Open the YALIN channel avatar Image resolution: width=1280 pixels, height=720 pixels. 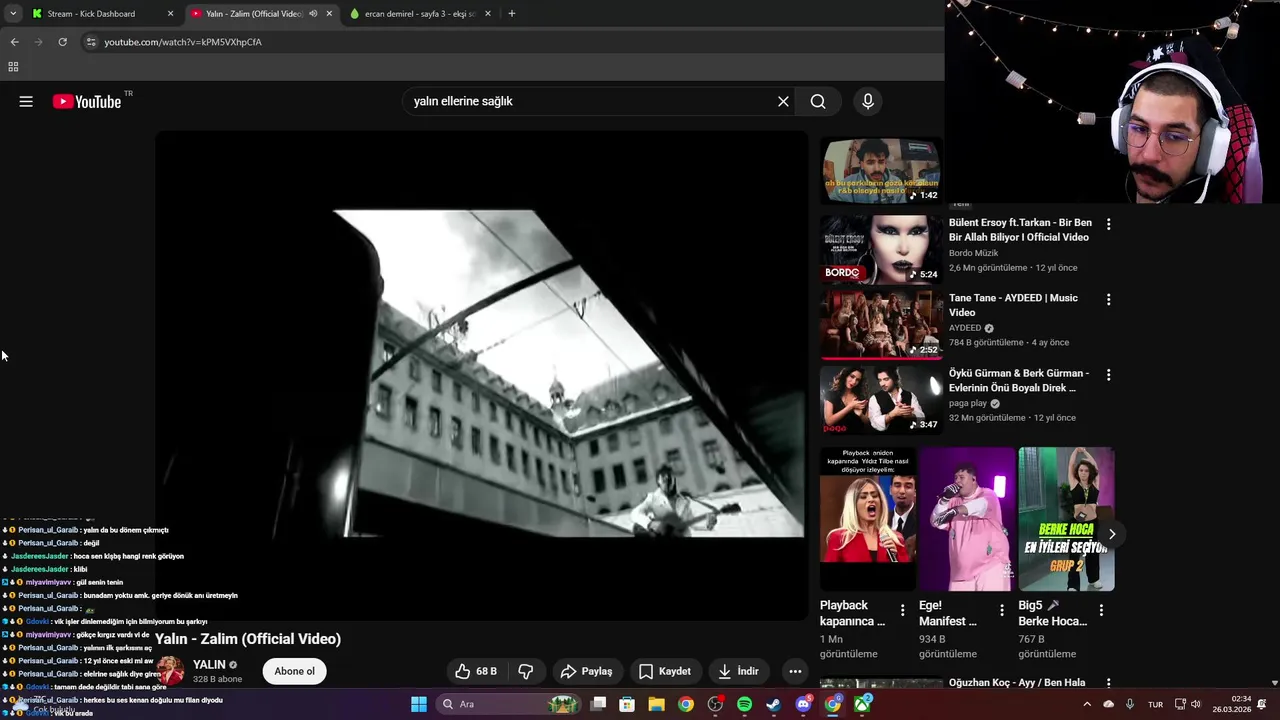(171, 671)
